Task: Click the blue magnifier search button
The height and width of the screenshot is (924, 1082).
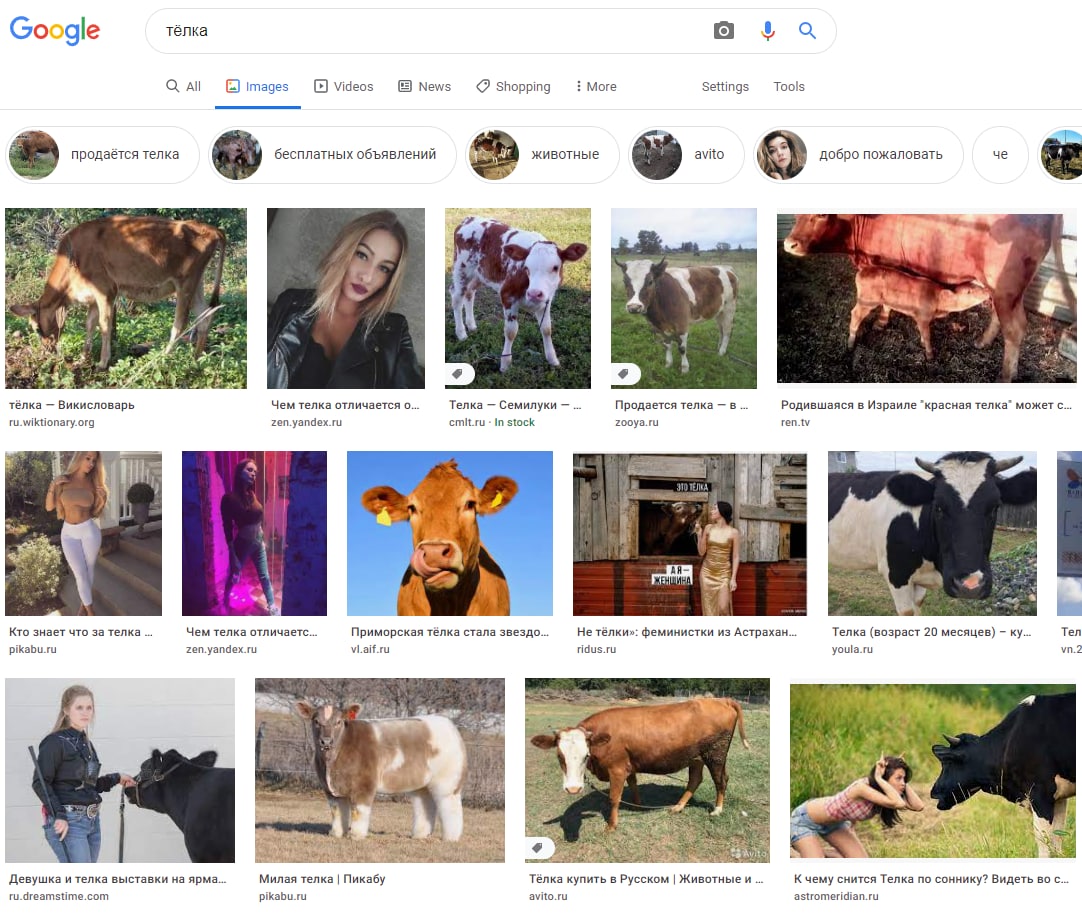Action: [x=808, y=31]
